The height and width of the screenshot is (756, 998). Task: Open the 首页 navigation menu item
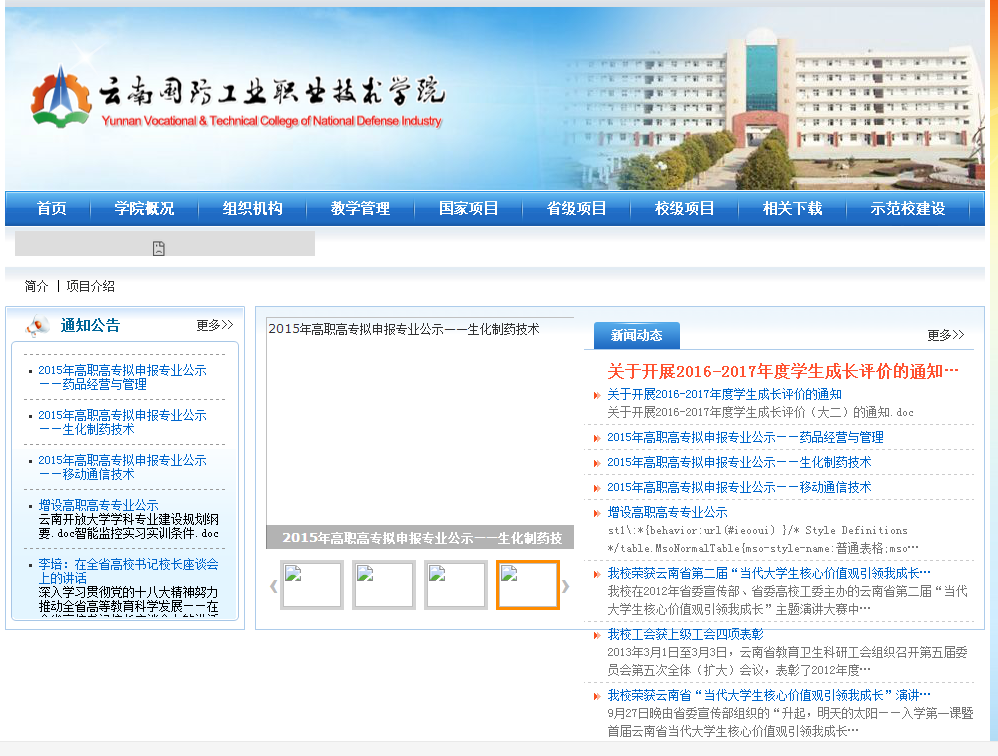51,209
